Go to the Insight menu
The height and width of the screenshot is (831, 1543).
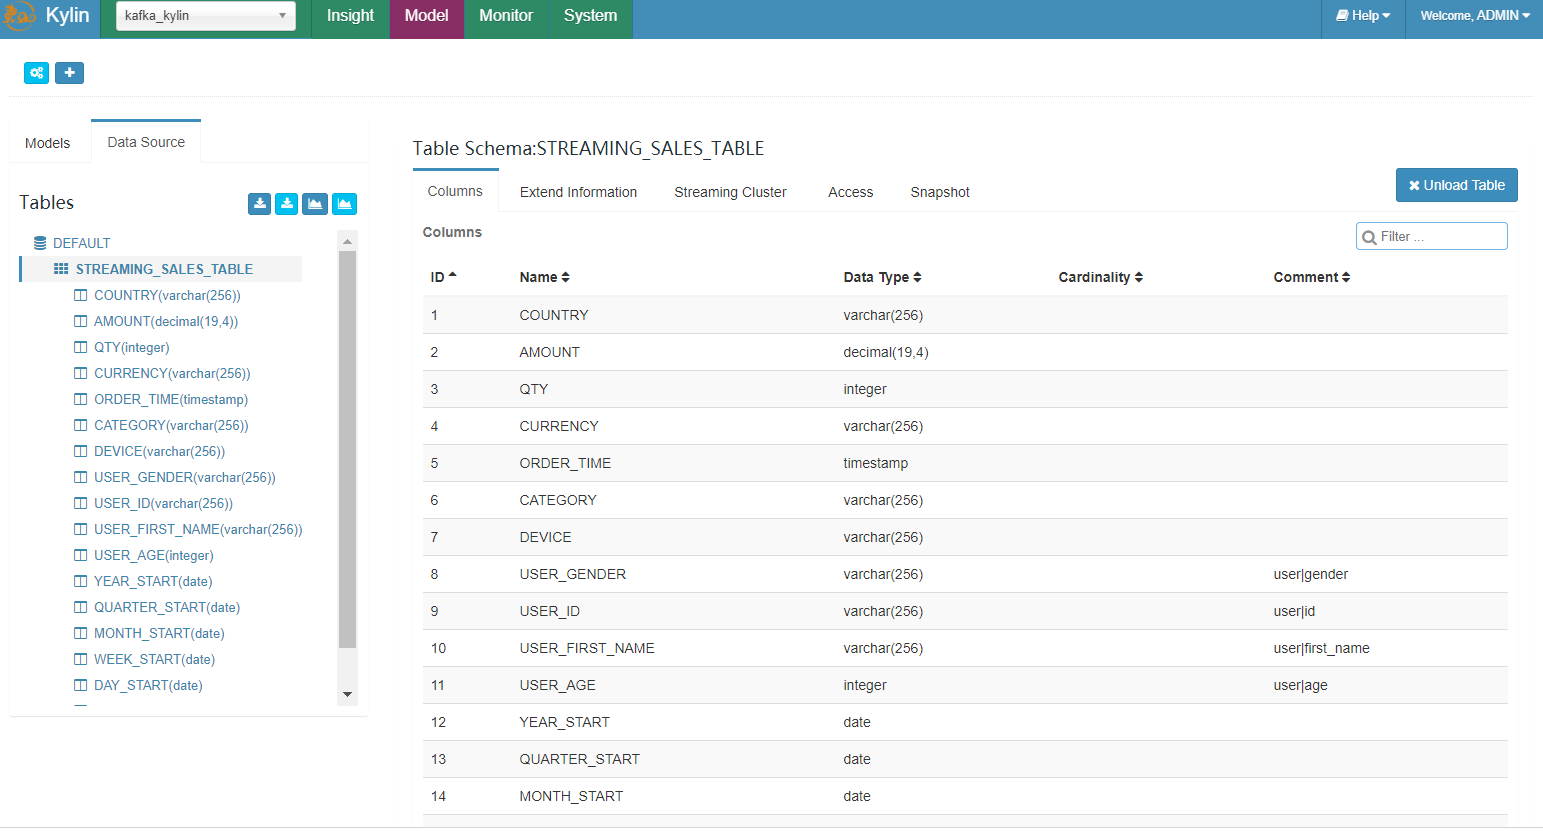[350, 16]
